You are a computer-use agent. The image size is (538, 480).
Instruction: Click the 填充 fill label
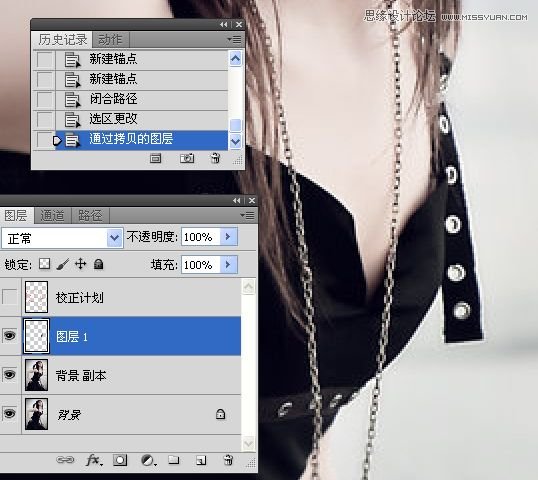click(x=164, y=265)
